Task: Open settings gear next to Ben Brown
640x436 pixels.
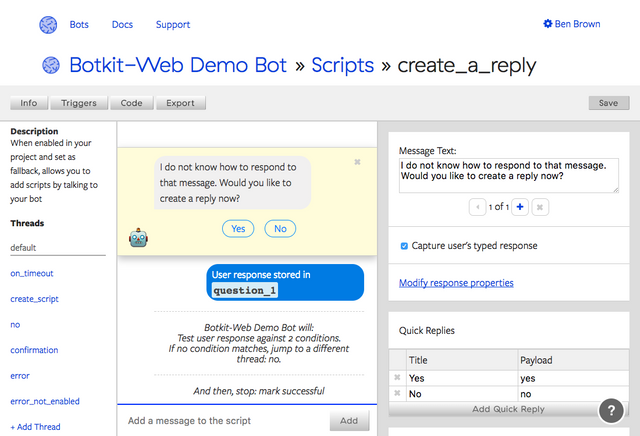Action: 547,24
